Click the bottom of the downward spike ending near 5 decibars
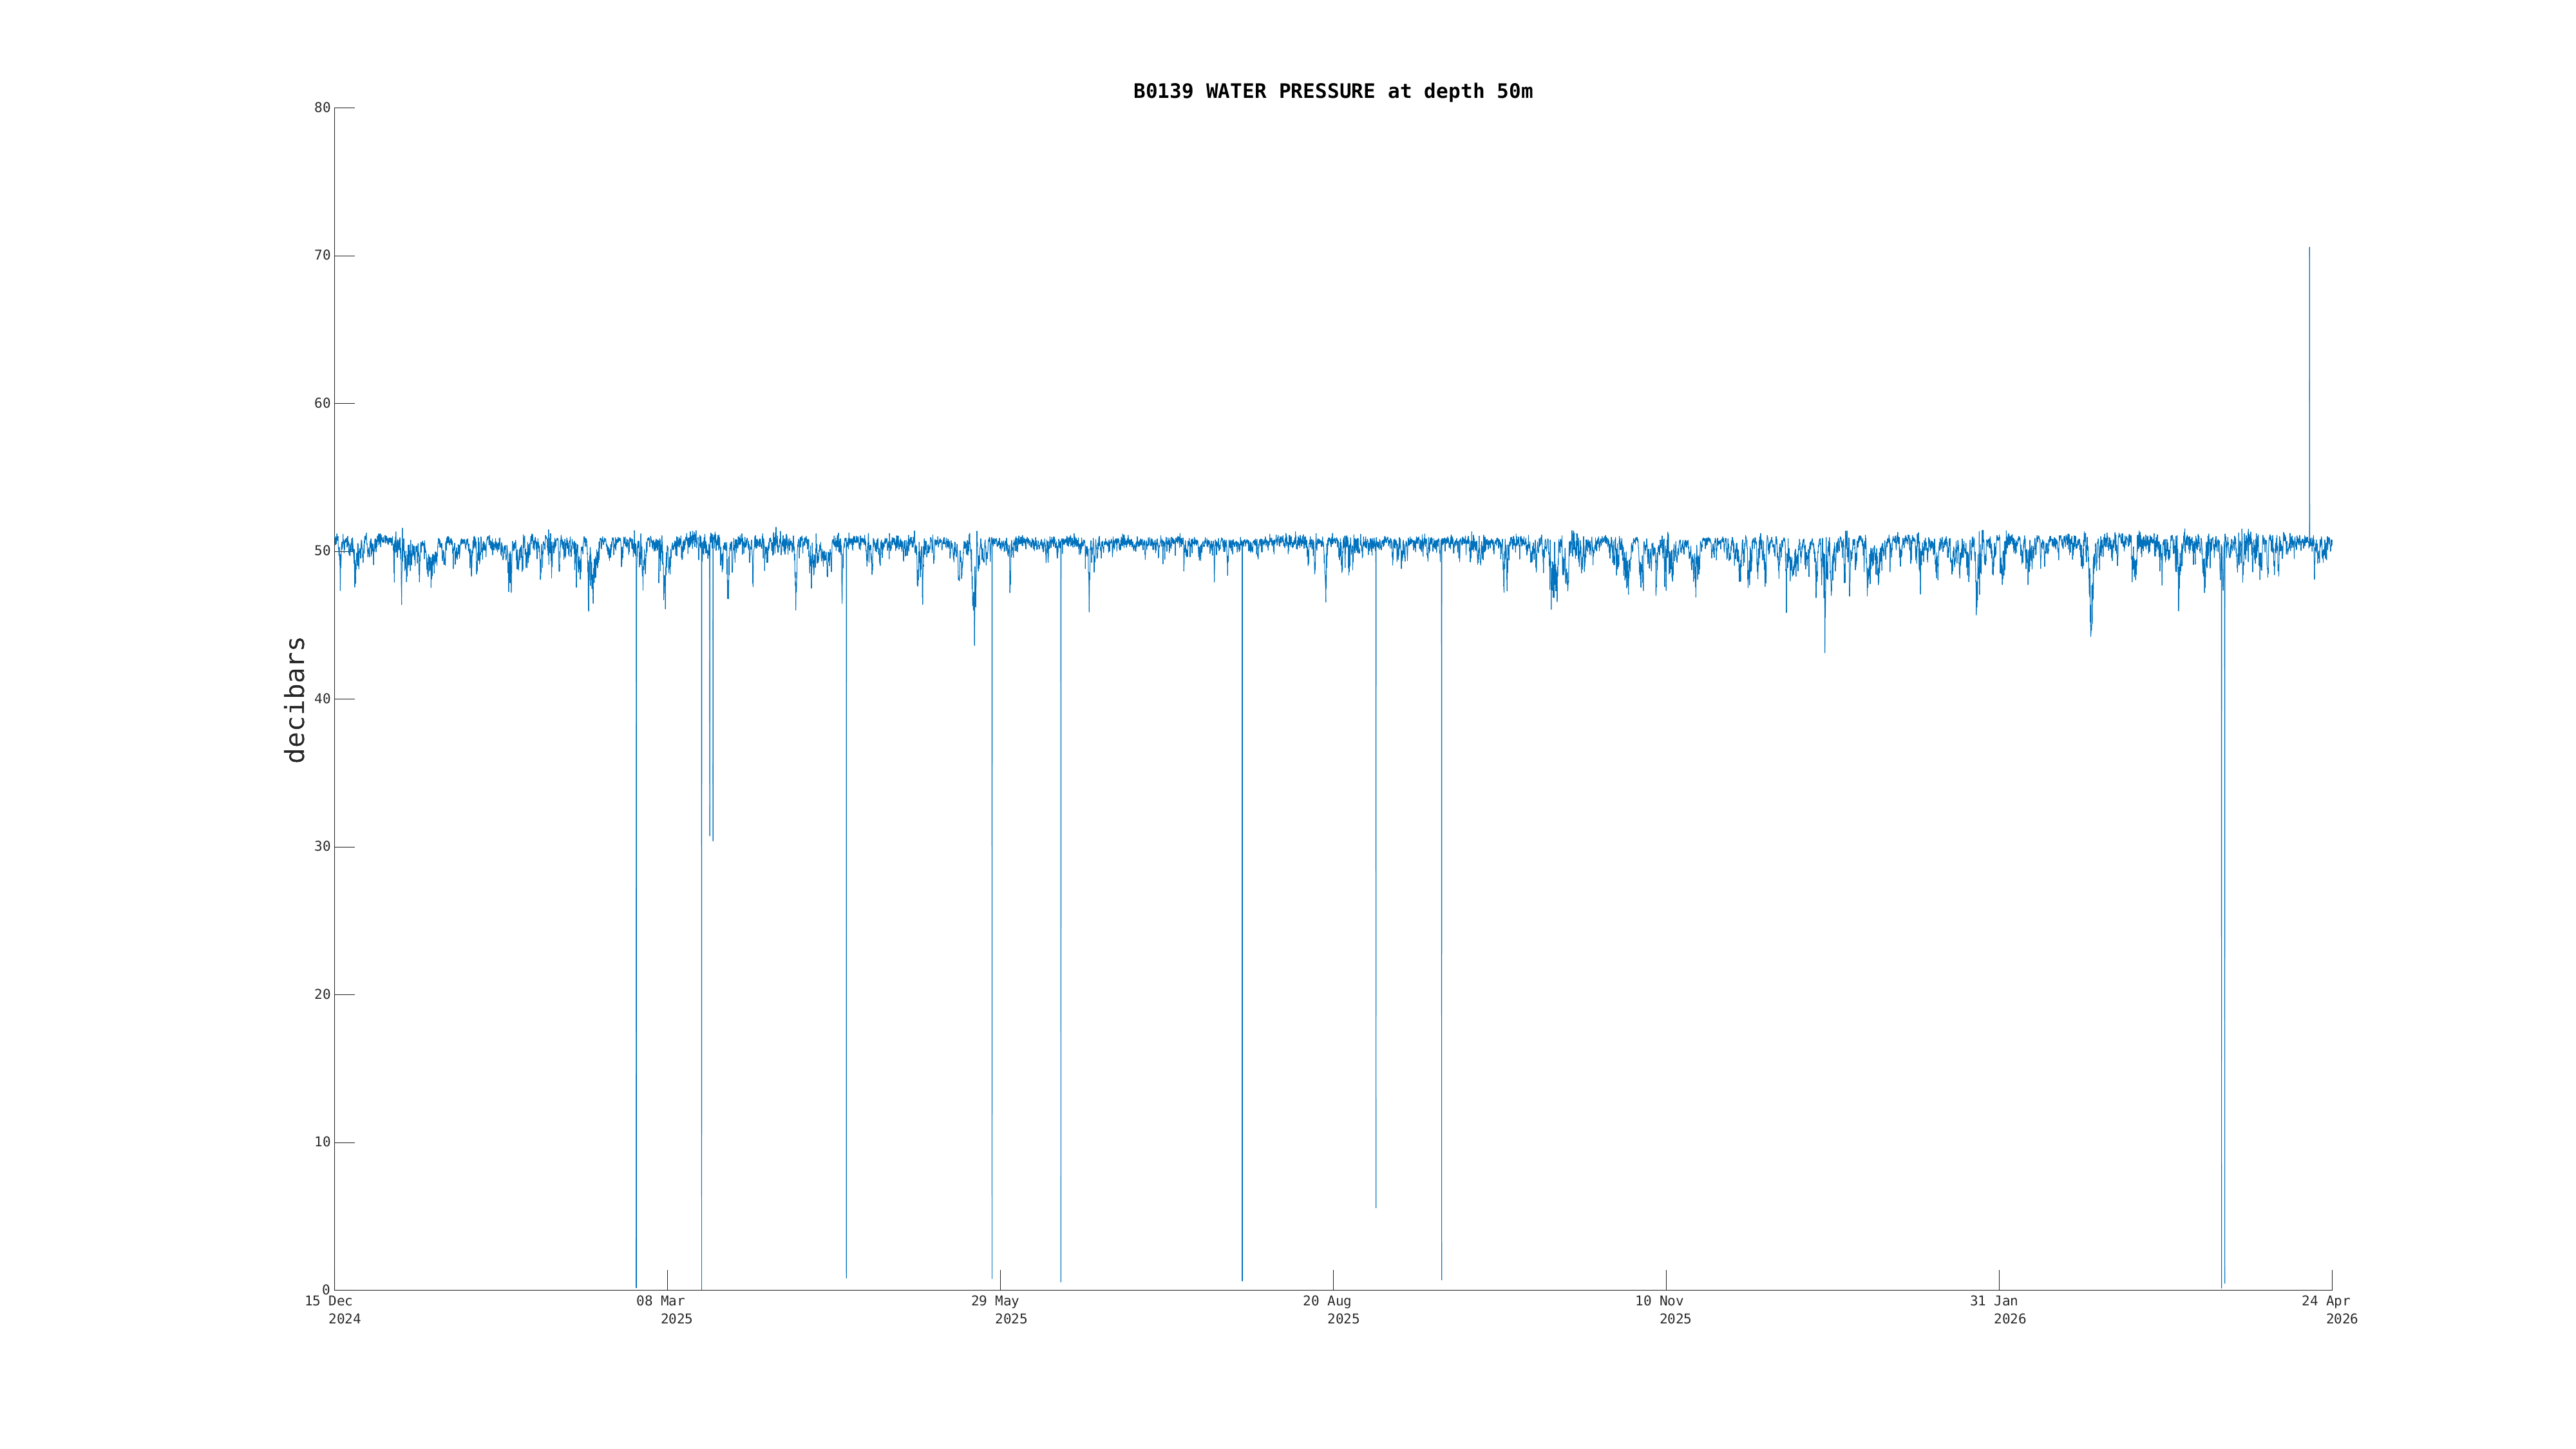 coord(1375,1205)
